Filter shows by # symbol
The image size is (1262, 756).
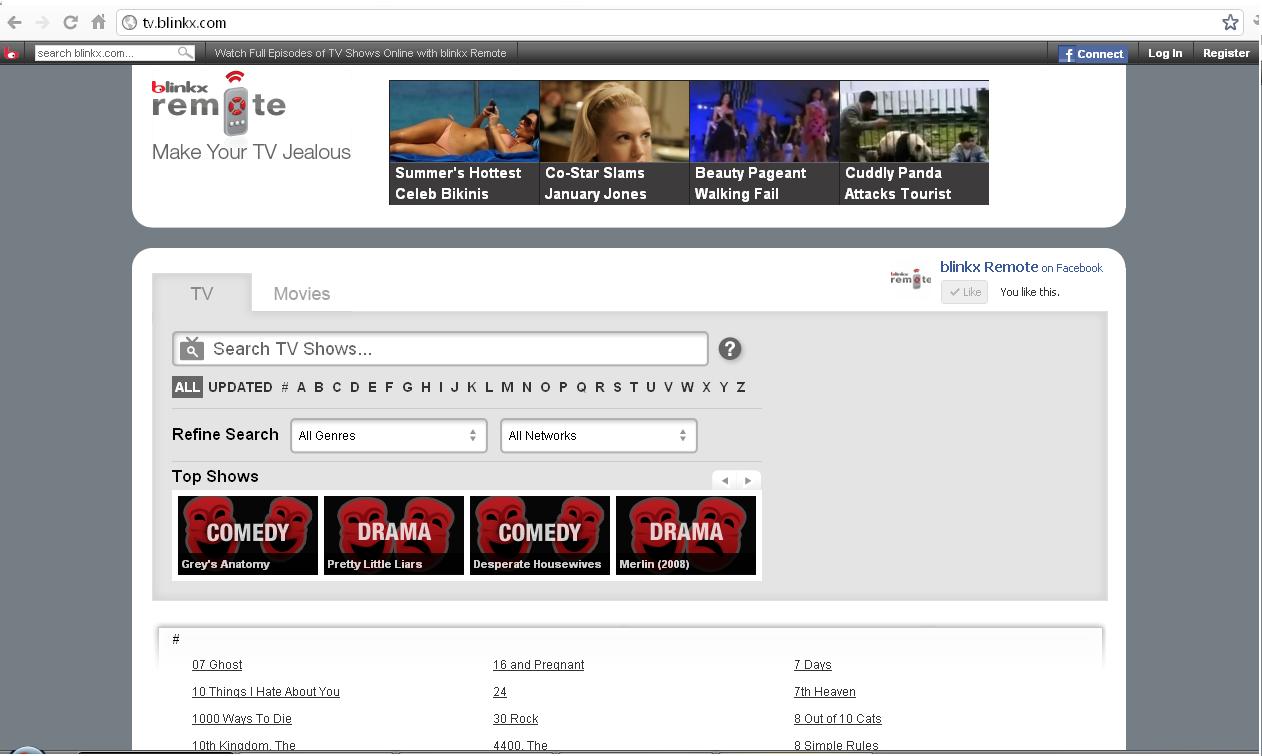point(285,387)
